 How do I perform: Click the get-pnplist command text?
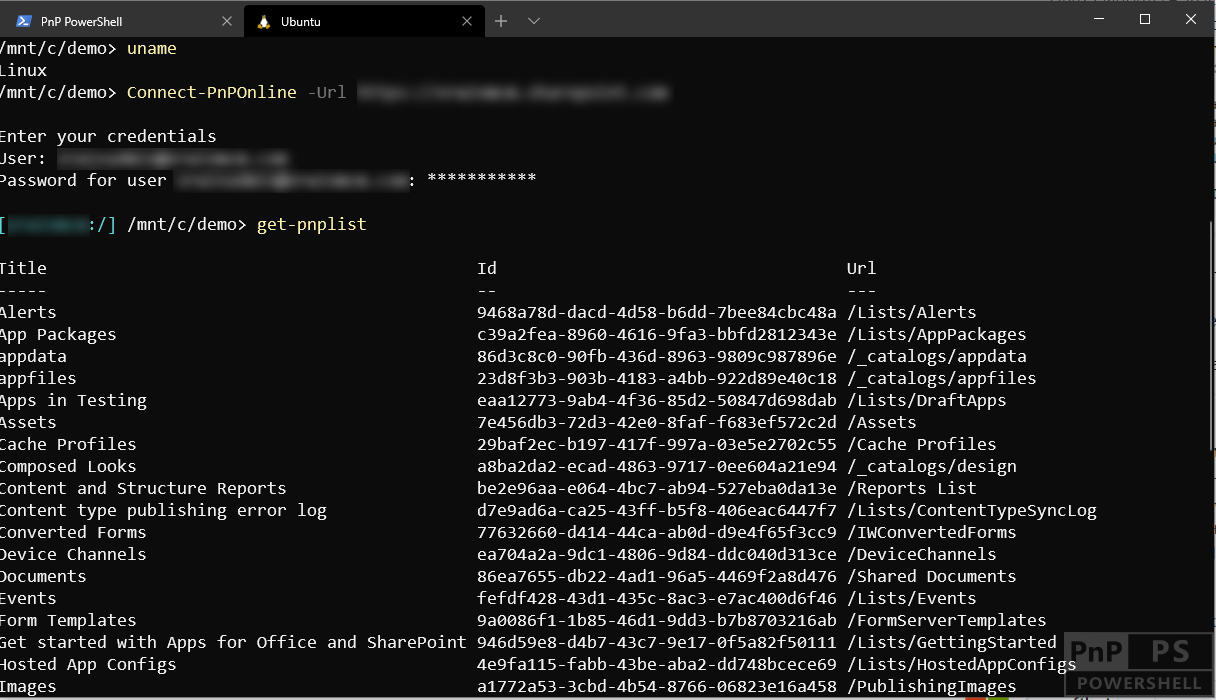pos(311,224)
